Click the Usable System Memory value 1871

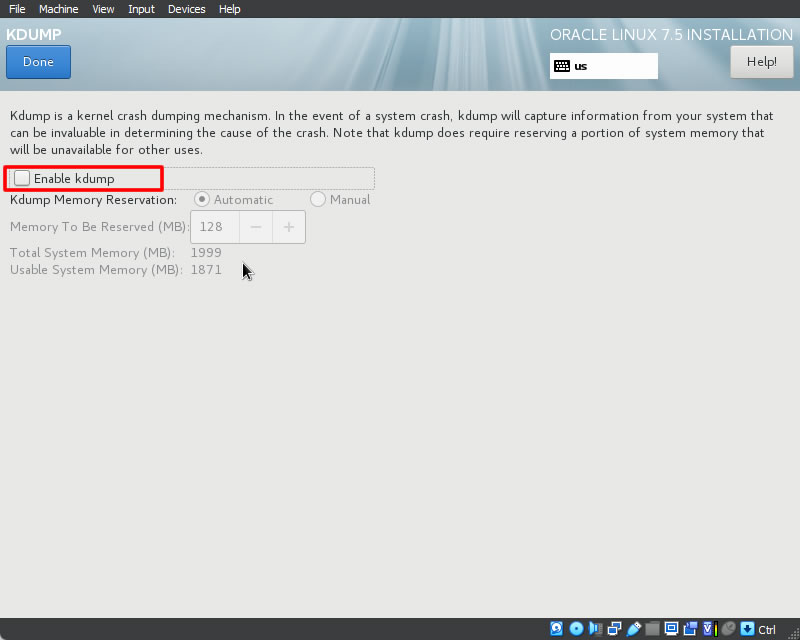(x=206, y=269)
